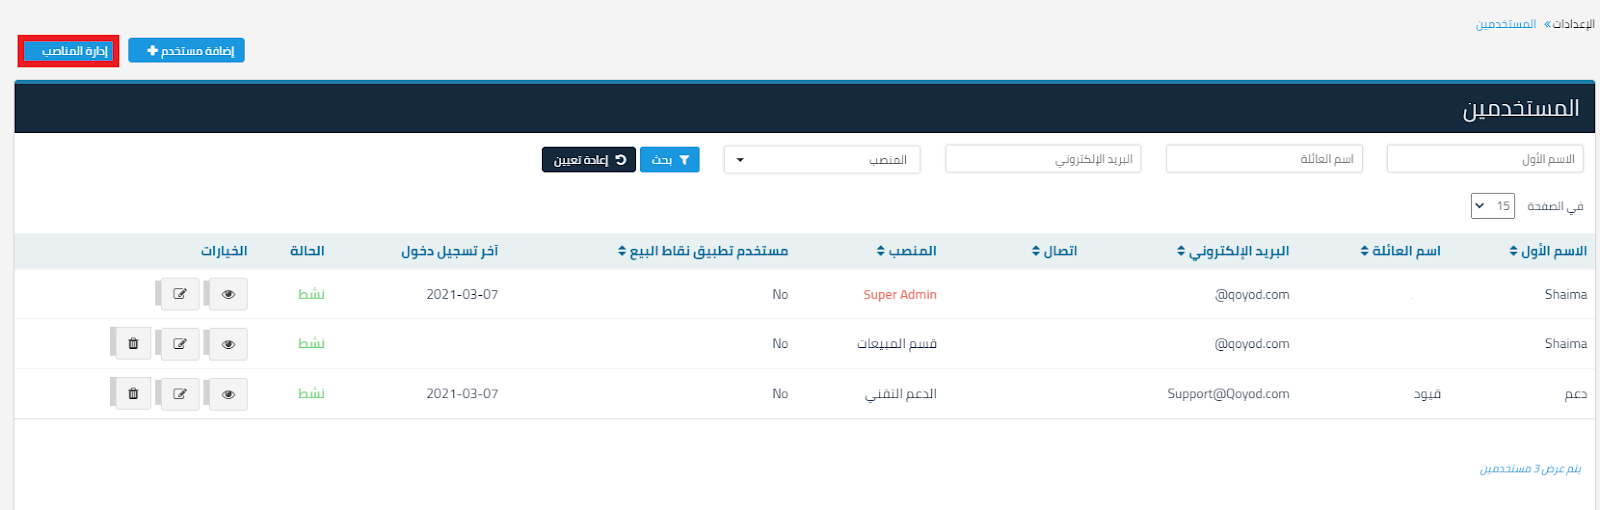View details of the قسم المبيعات user
The width and height of the screenshot is (1600, 510).
pyautogui.click(x=228, y=344)
